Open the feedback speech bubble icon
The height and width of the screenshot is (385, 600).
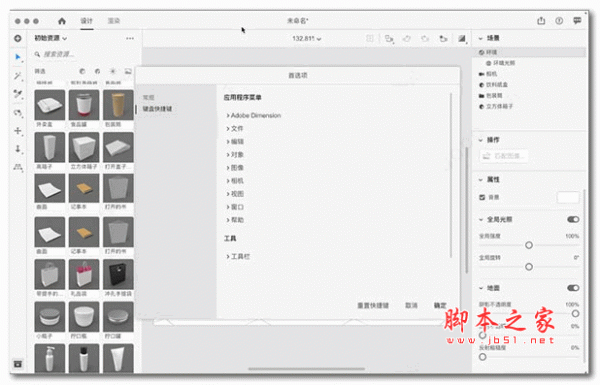(x=577, y=21)
